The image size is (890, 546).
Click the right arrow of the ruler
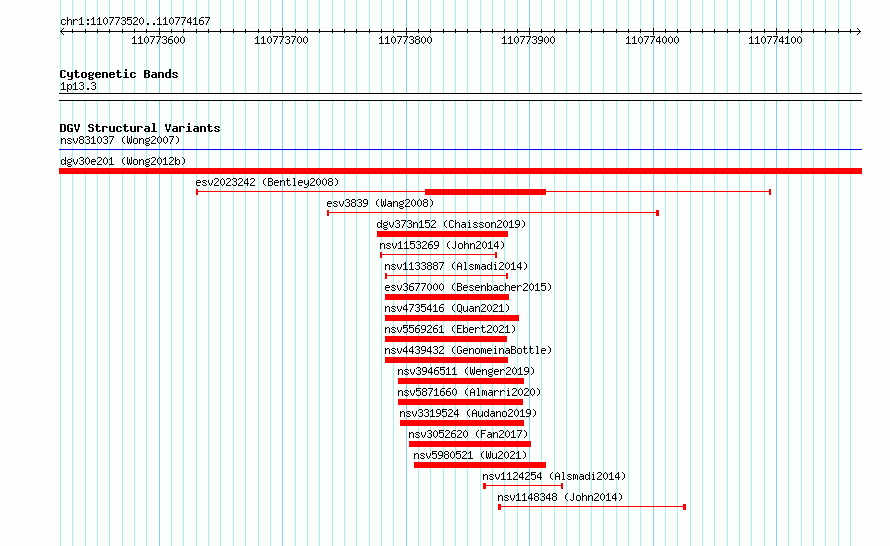(858, 31)
